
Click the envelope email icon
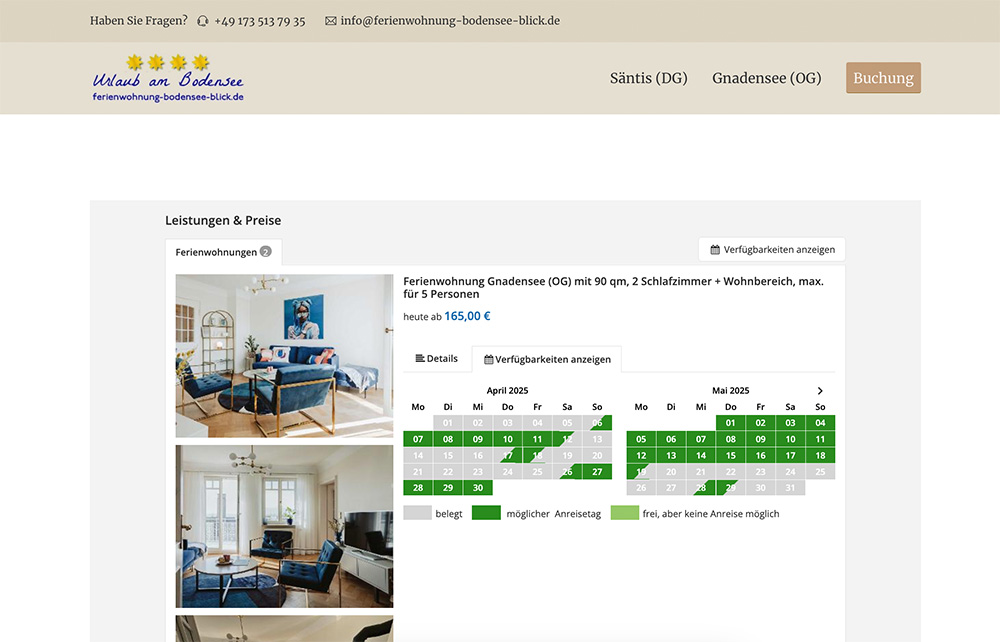[331, 21]
